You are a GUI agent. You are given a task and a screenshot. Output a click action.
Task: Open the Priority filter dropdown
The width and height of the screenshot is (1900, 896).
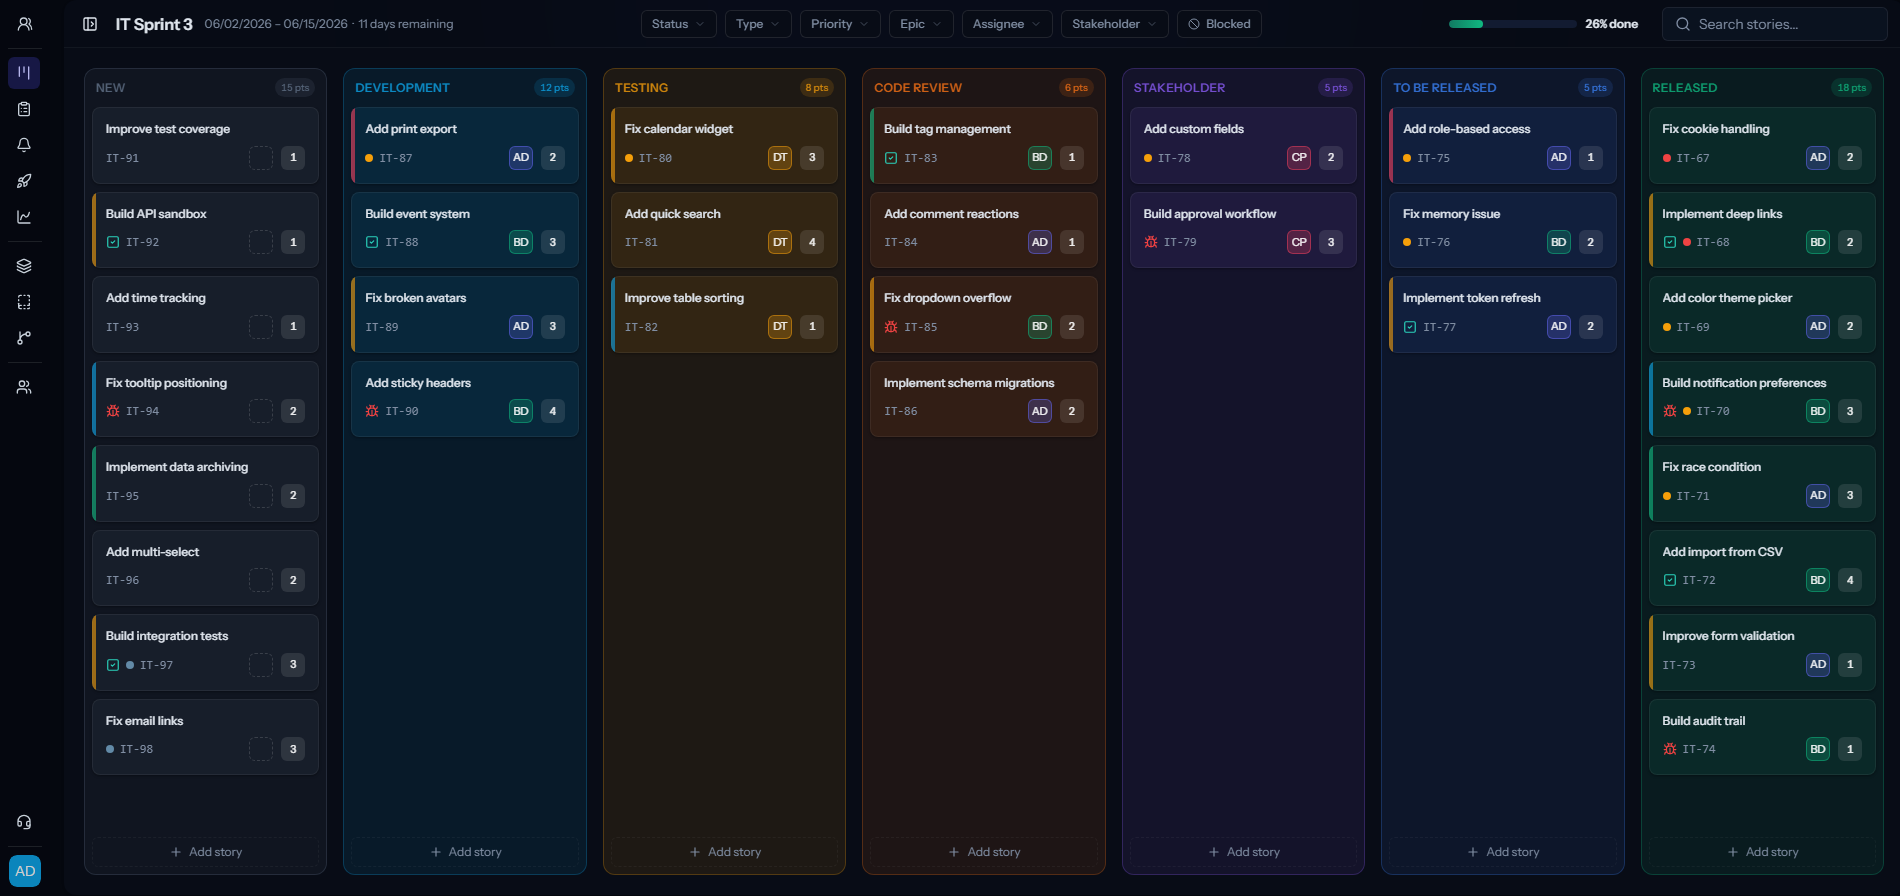coord(840,24)
